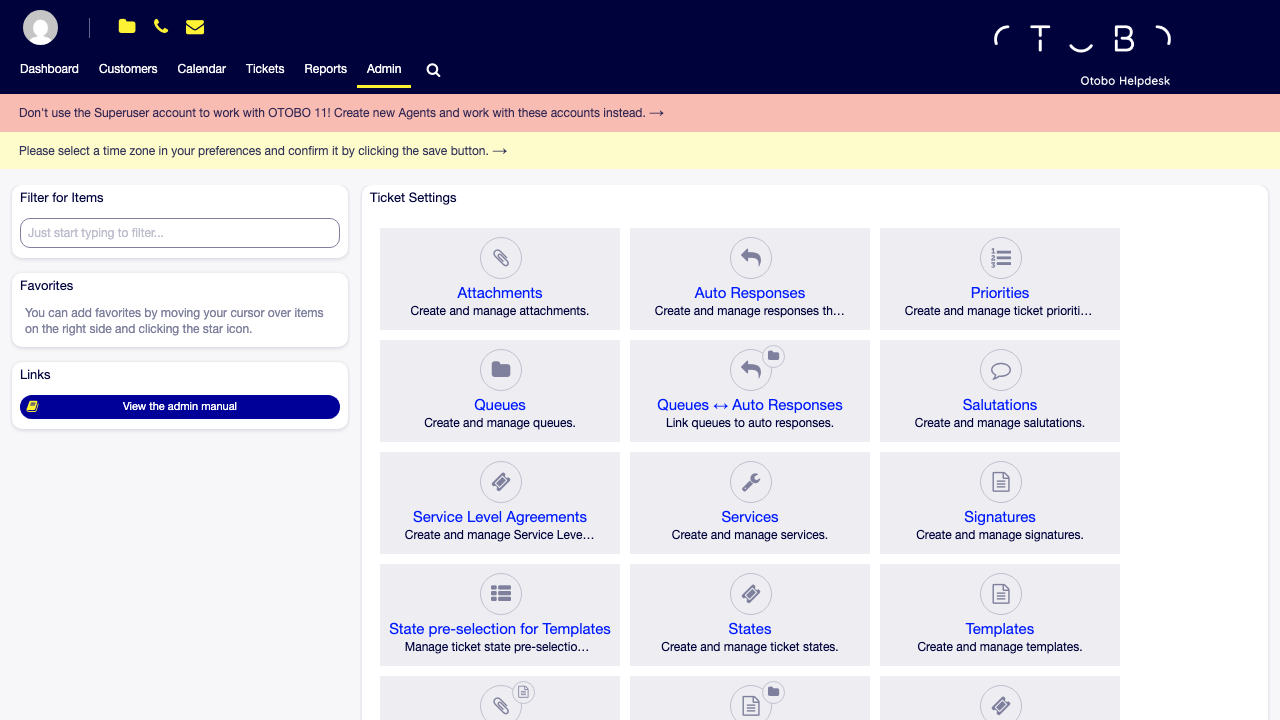Open the search magnifier icon
Screen dimensions: 1280x720
[433, 70]
